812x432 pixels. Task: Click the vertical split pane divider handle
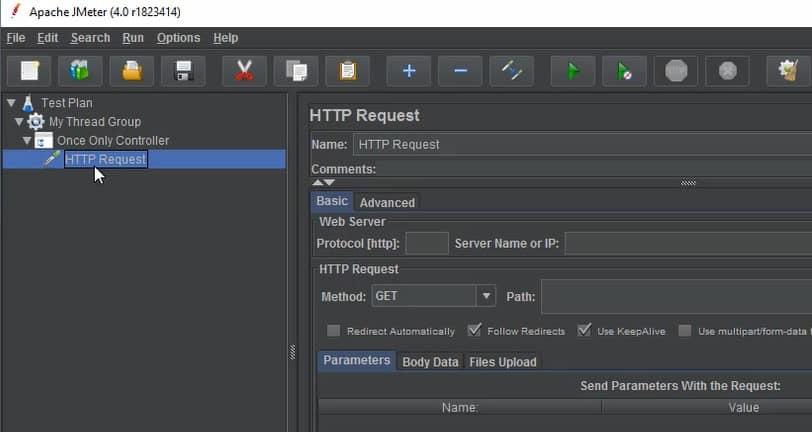pos(293,352)
